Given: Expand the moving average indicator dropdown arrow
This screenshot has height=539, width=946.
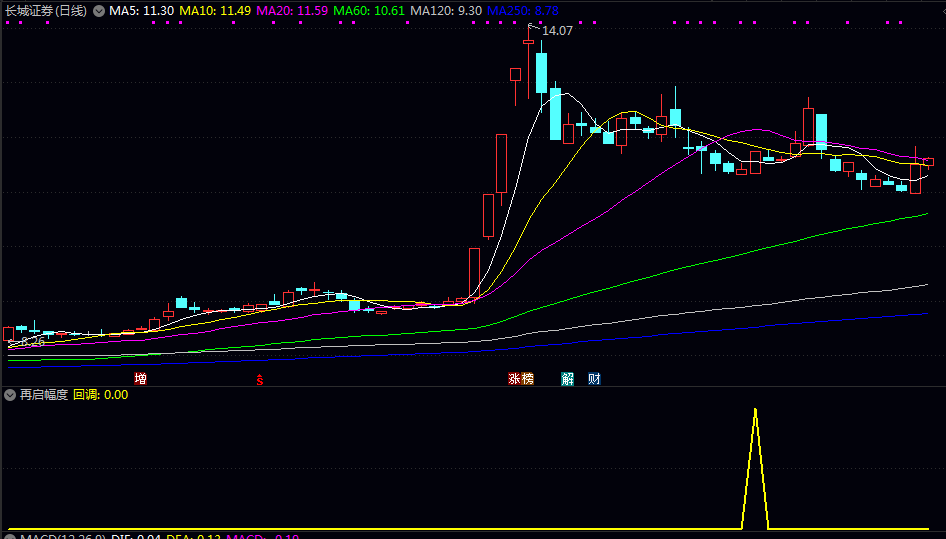Looking at the screenshot, I should pos(98,10).
